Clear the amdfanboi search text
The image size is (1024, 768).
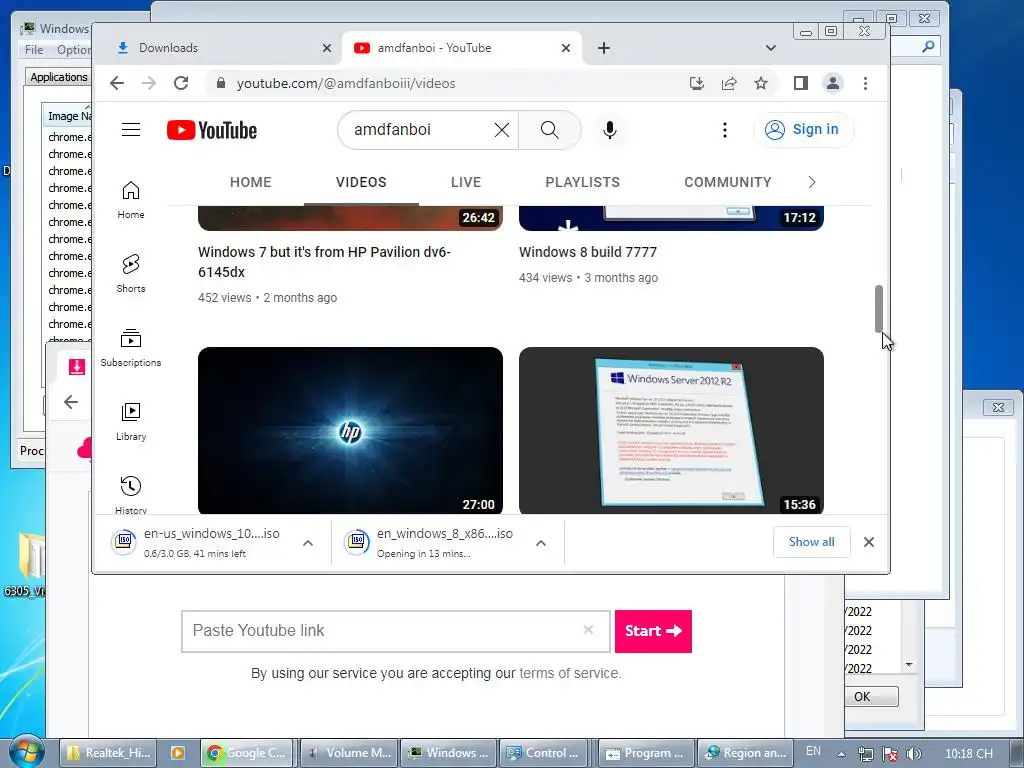(502, 130)
